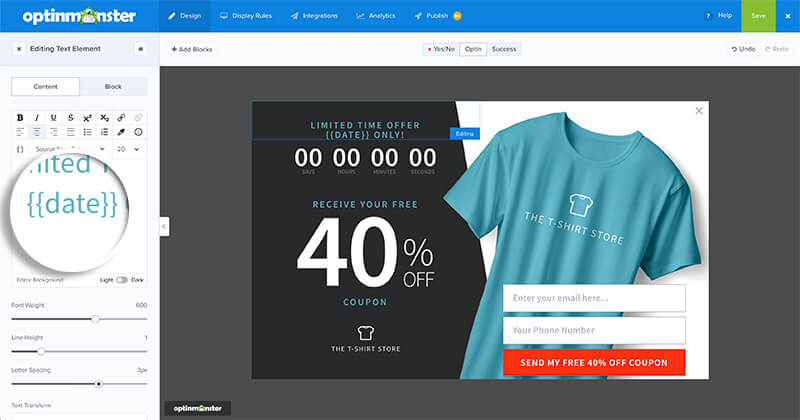Switch to the Content tab
800x420 pixels.
point(45,87)
